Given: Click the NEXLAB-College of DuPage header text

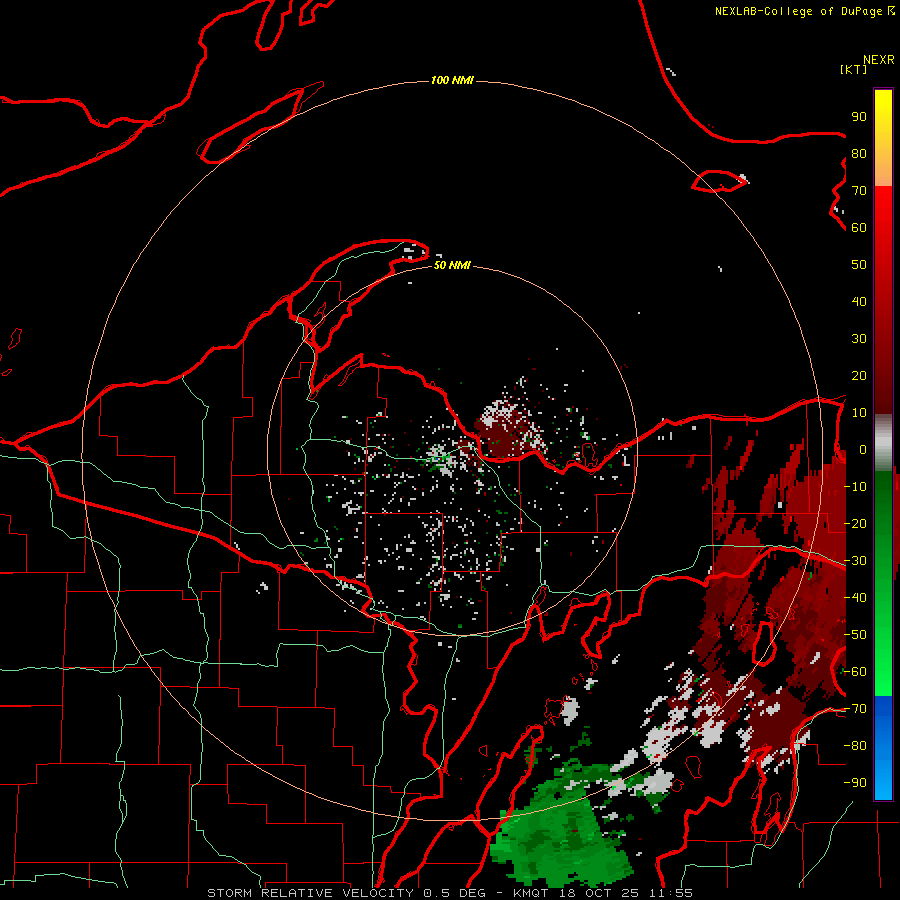Looking at the screenshot, I should tap(805, 11).
